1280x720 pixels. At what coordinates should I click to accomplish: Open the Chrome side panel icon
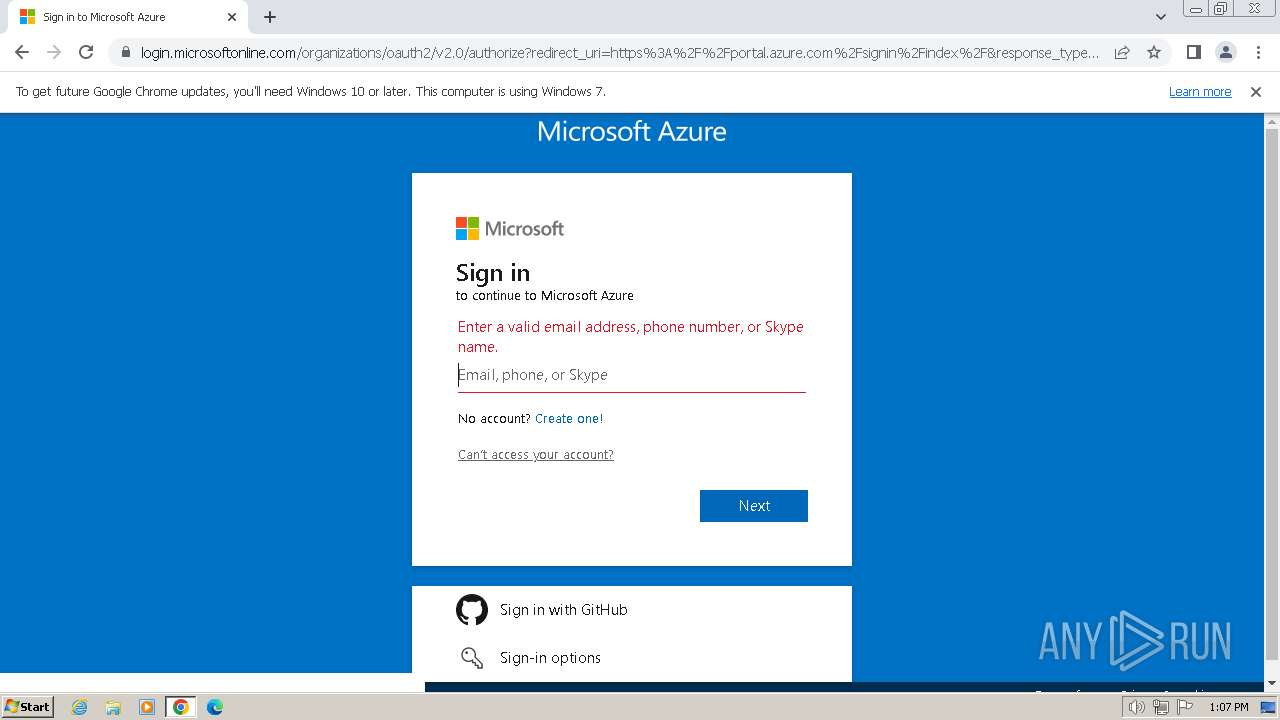1193,52
